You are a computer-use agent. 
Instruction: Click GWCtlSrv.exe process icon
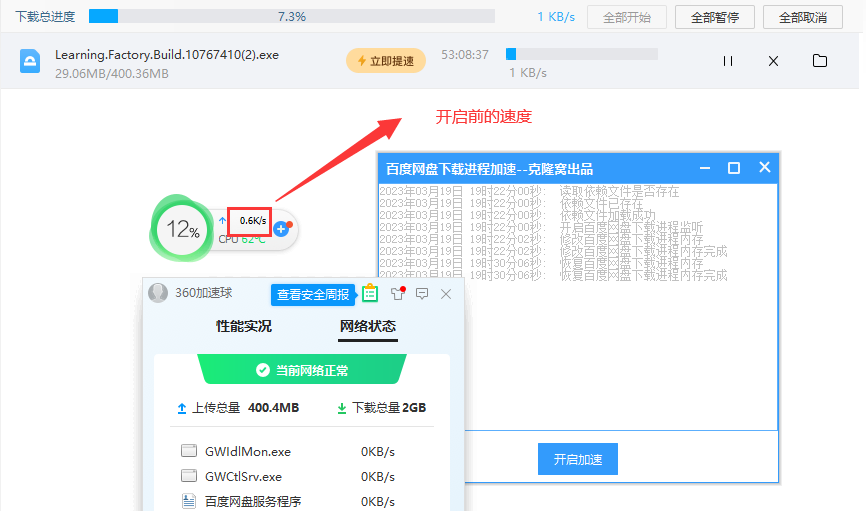(189, 476)
